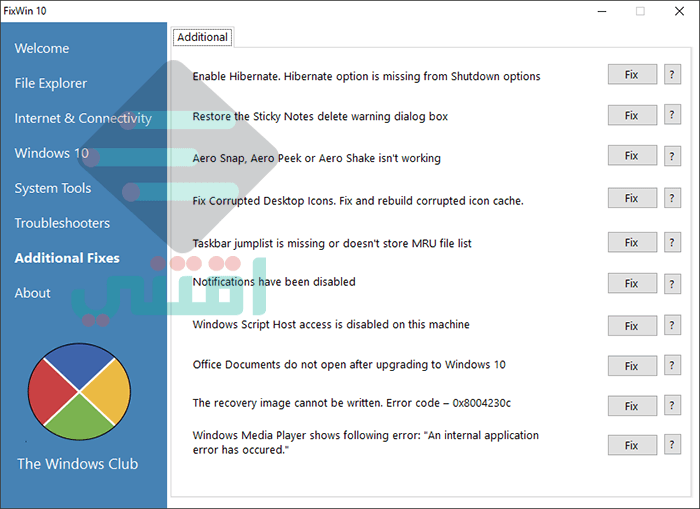Open help for Taskbar jumplist fix
This screenshot has width=700, height=509.
coord(672,242)
